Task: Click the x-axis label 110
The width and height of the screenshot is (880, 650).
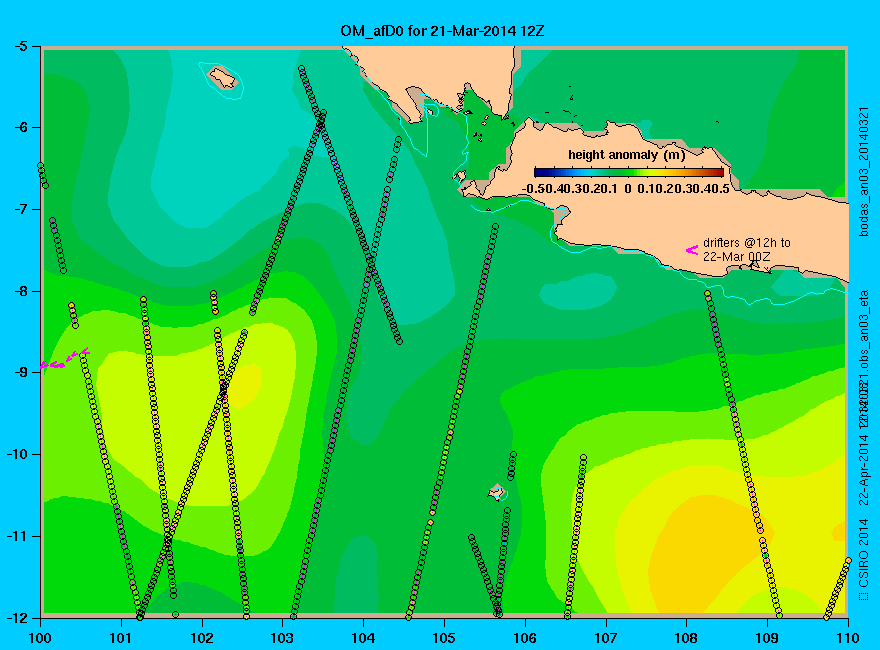Action: 848,638
